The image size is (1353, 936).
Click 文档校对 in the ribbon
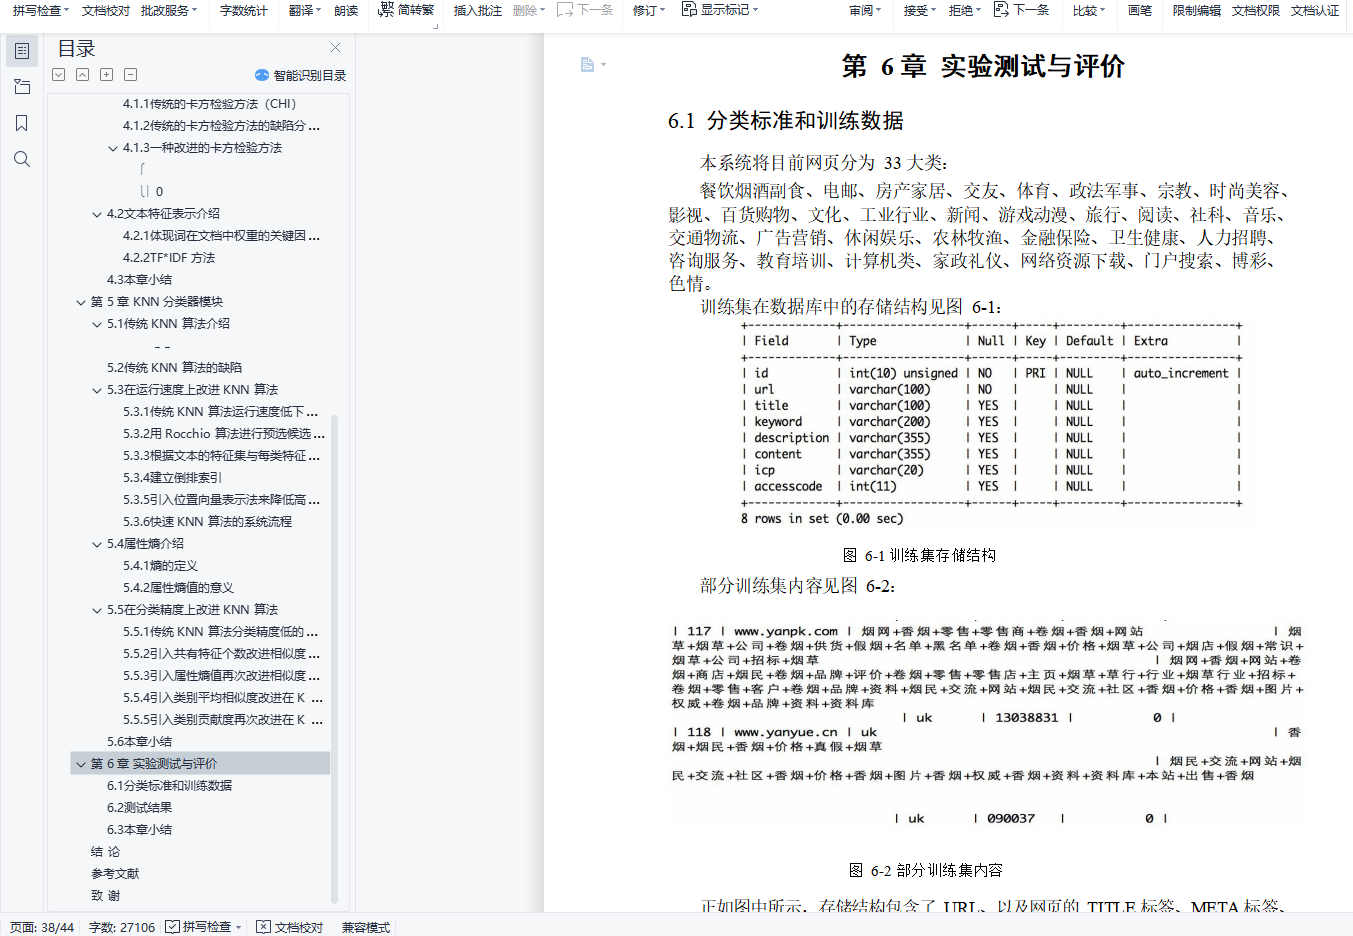[106, 10]
